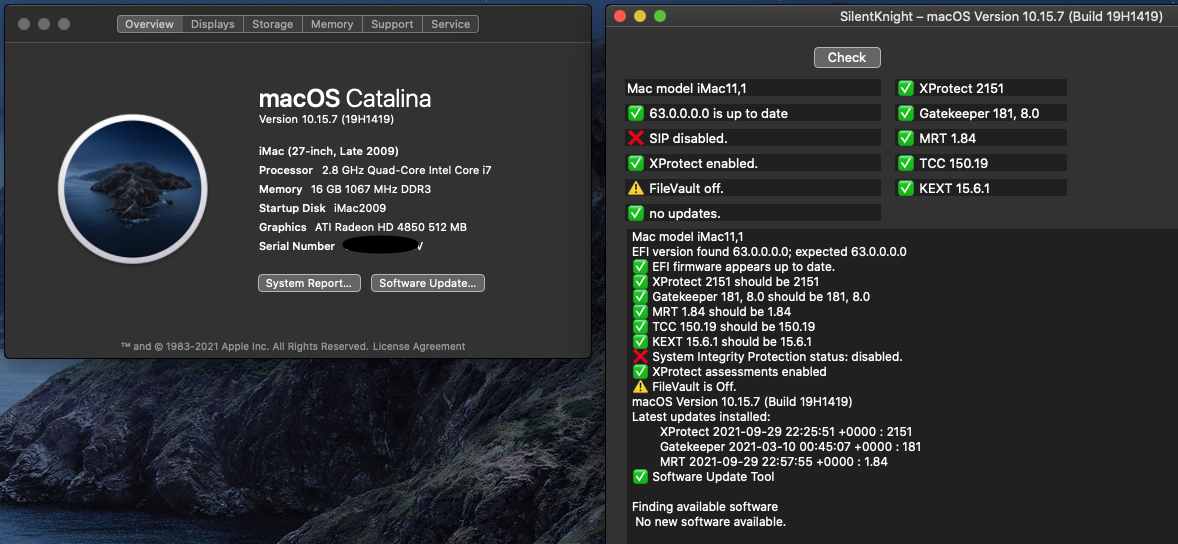Click the log check beside Software Update Tool
This screenshot has width=1178, height=544.
pos(640,477)
